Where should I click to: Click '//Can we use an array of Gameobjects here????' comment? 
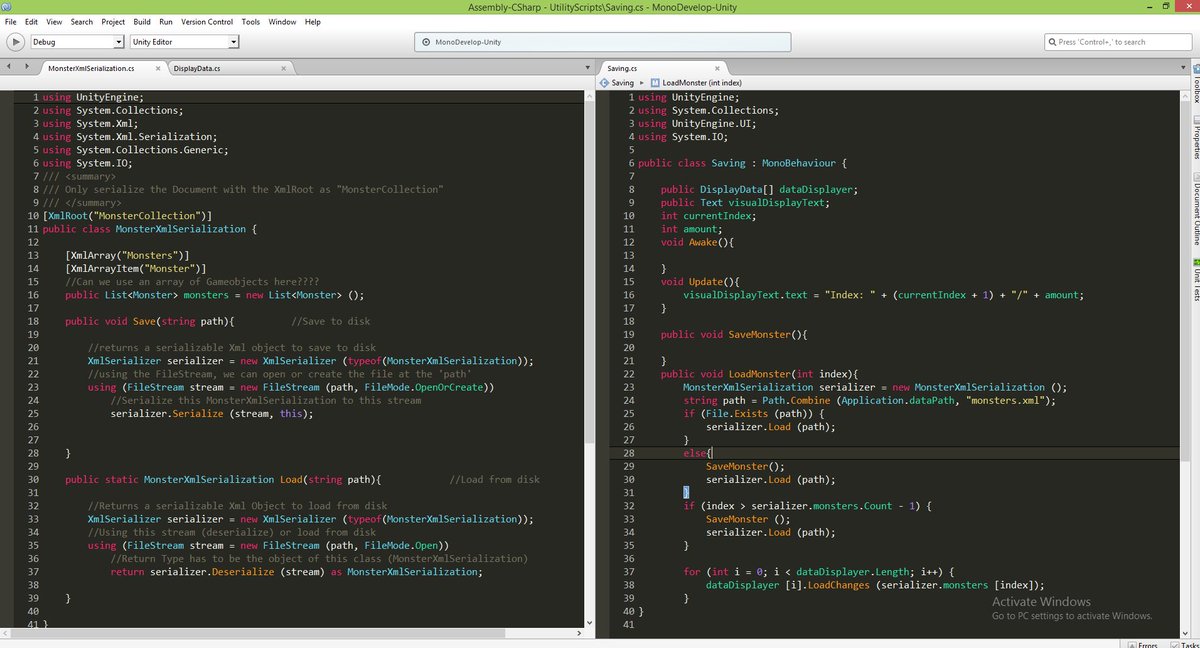tap(192, 281)
